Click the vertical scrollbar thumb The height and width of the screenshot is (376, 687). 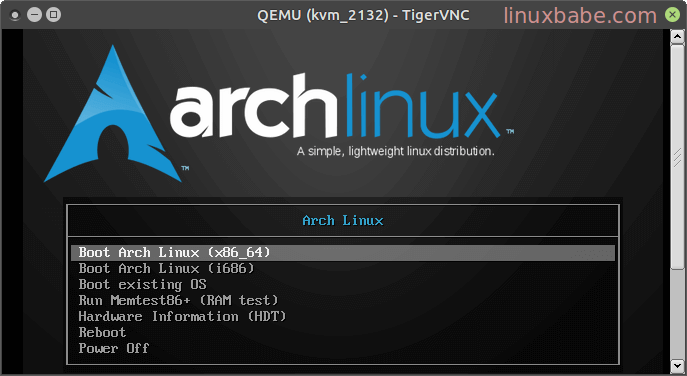(677, 156)
